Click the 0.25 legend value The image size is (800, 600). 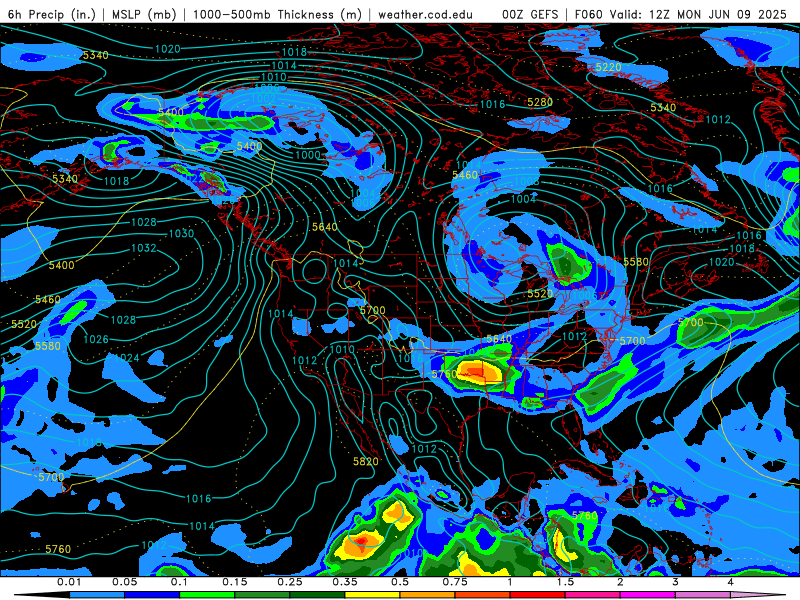coord(290,582)
